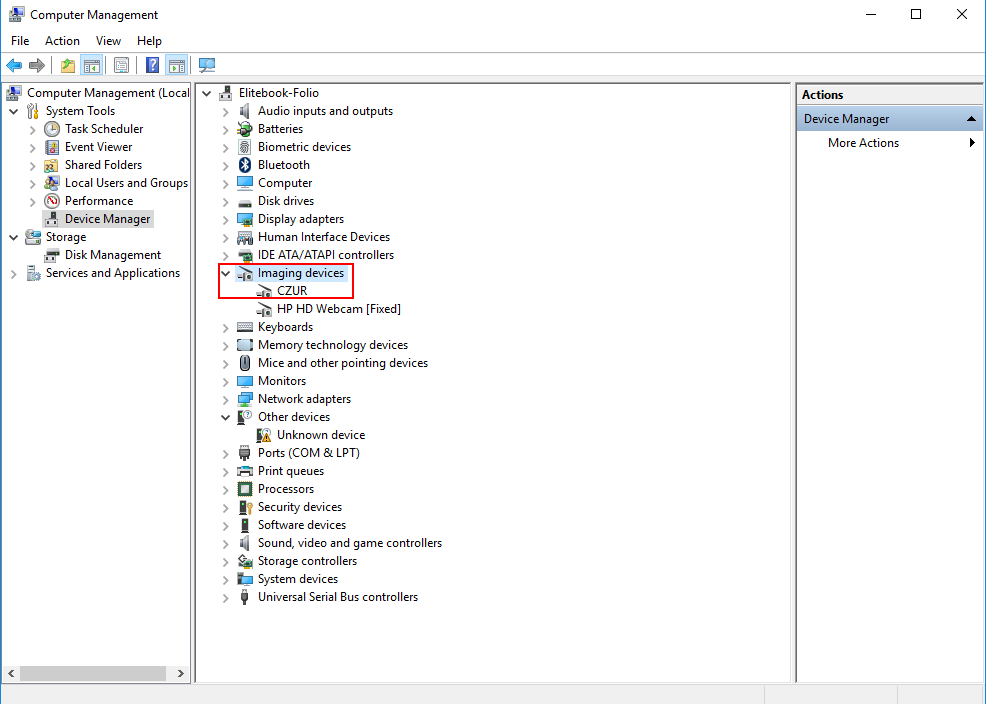Click the Back arrow toolbar icon
The width and height of the screenshot is (986, 704).
(14, 65)
